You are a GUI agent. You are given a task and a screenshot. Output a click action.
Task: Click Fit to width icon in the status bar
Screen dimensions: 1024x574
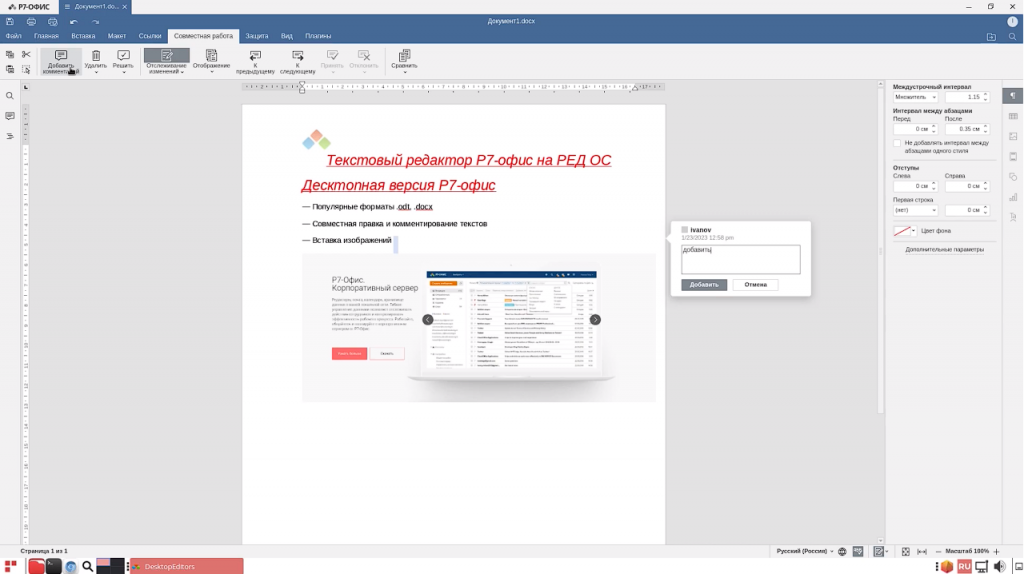point(922,552)
